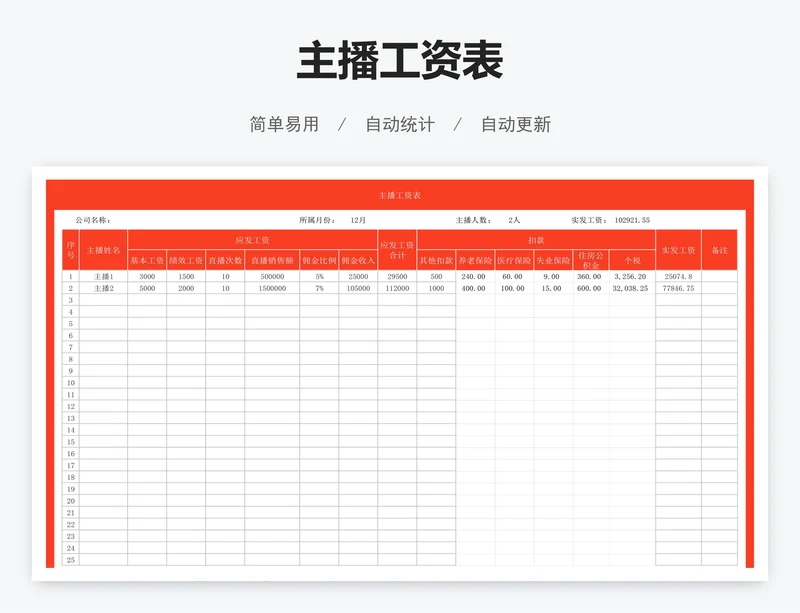Click 主播1 livestream count cell 10

click(x=225, y=276)
